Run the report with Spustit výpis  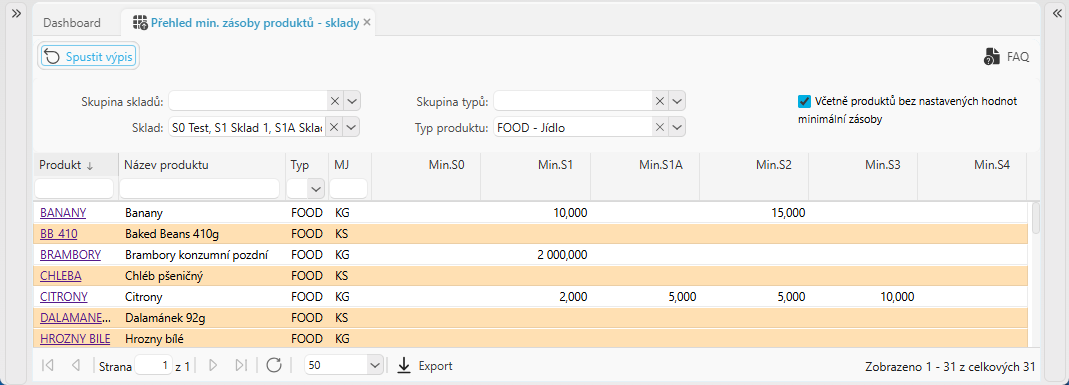(89, 57)
